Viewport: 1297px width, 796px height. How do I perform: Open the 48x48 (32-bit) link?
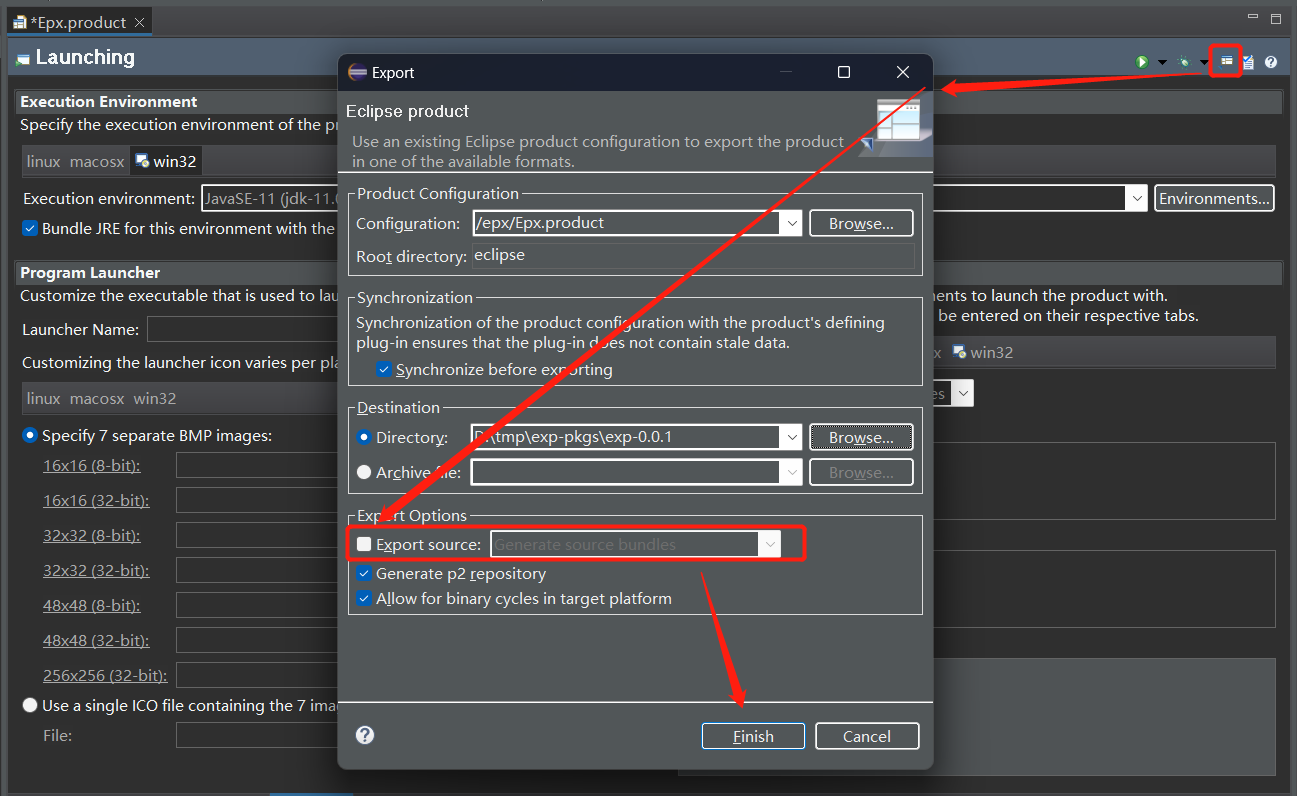click(96, 640)
